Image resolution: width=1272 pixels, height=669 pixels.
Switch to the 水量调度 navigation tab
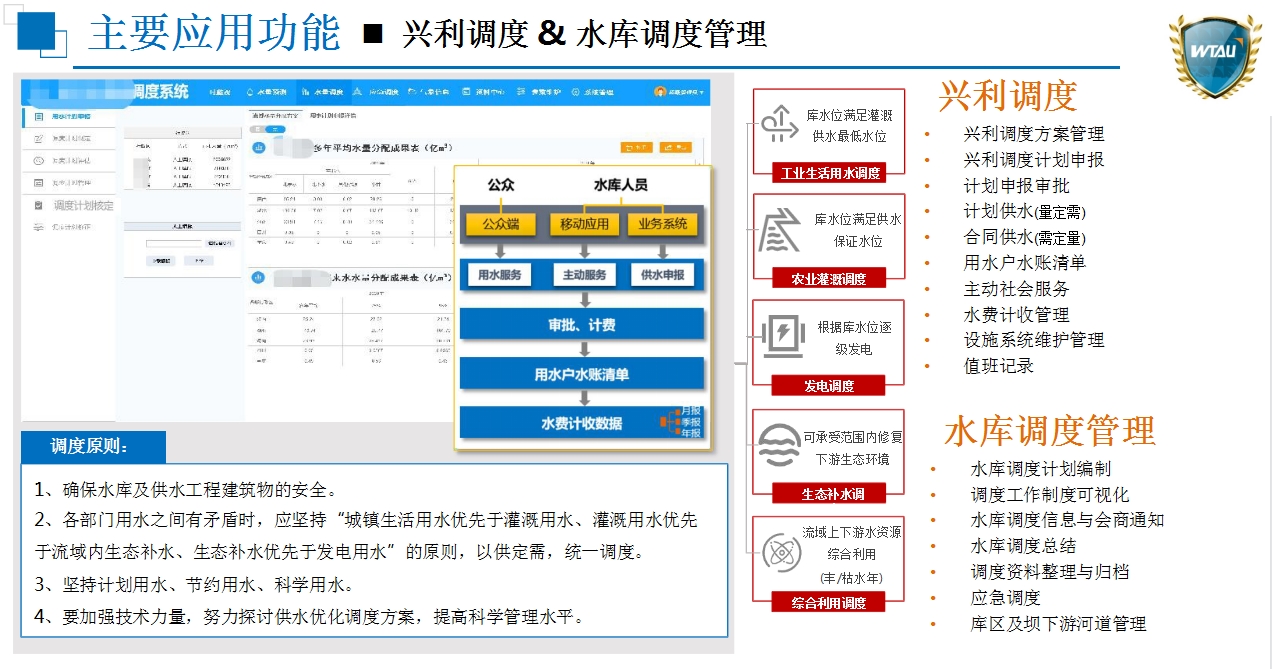click(325, 92)
